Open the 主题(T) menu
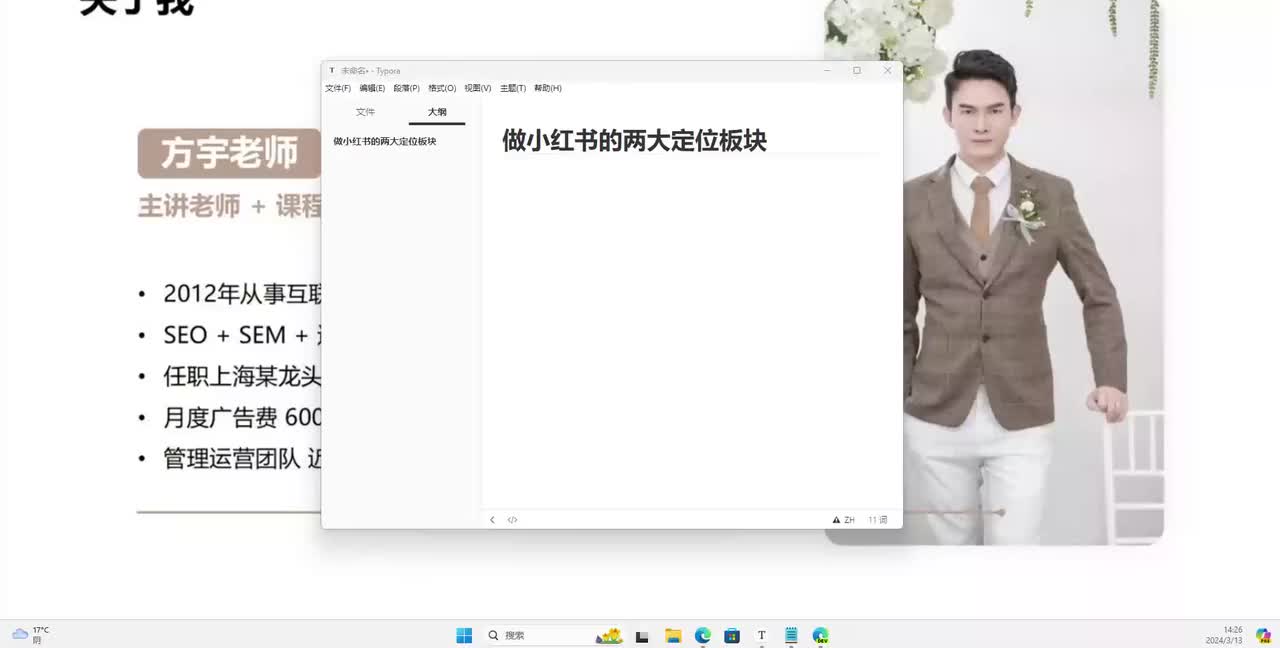1280x648 pixels. point(513,88)
